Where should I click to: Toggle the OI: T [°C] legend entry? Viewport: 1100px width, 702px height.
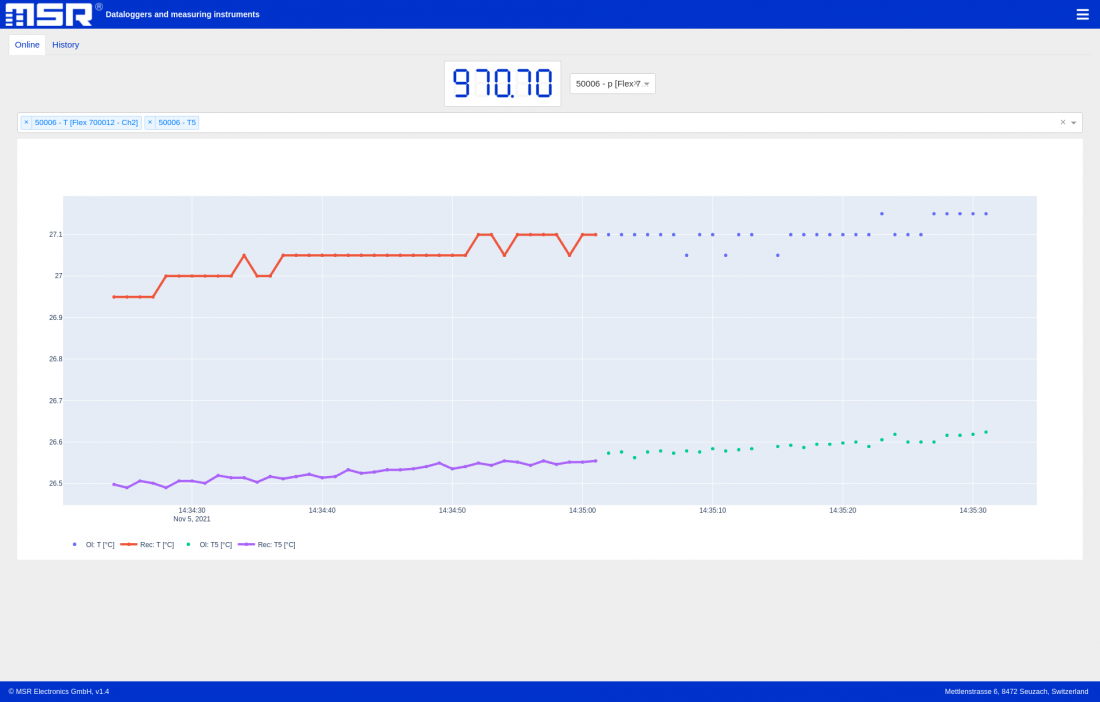pos(98,545)
